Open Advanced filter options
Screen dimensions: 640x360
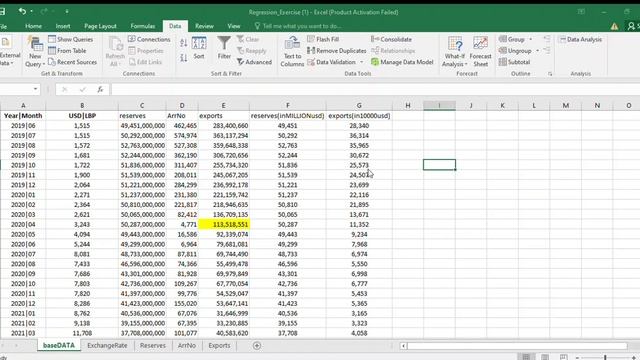254,62
